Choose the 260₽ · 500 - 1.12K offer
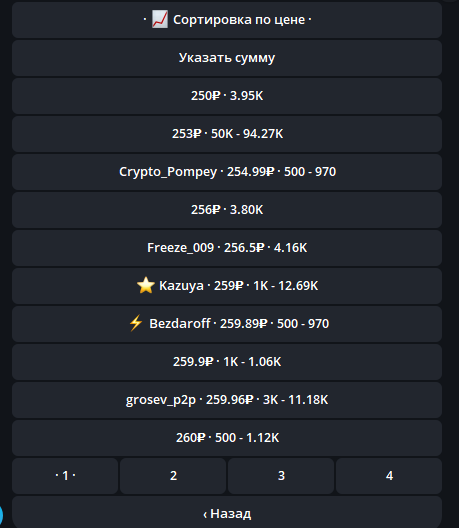 pos(227,438)
